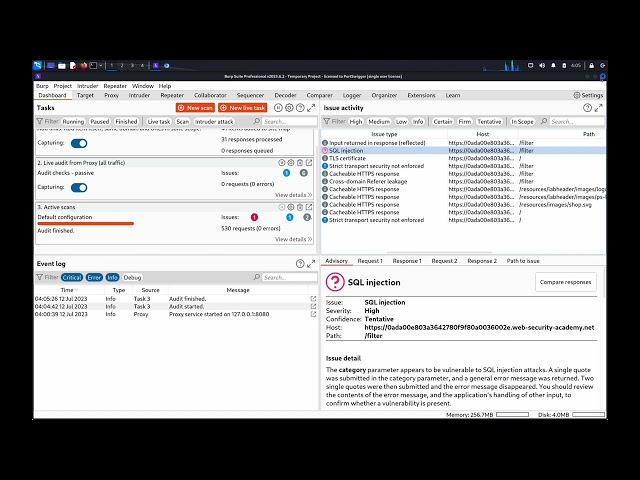Click the Issue activity search field
This screenshot has height=480, width=640.
pos(576,122)
